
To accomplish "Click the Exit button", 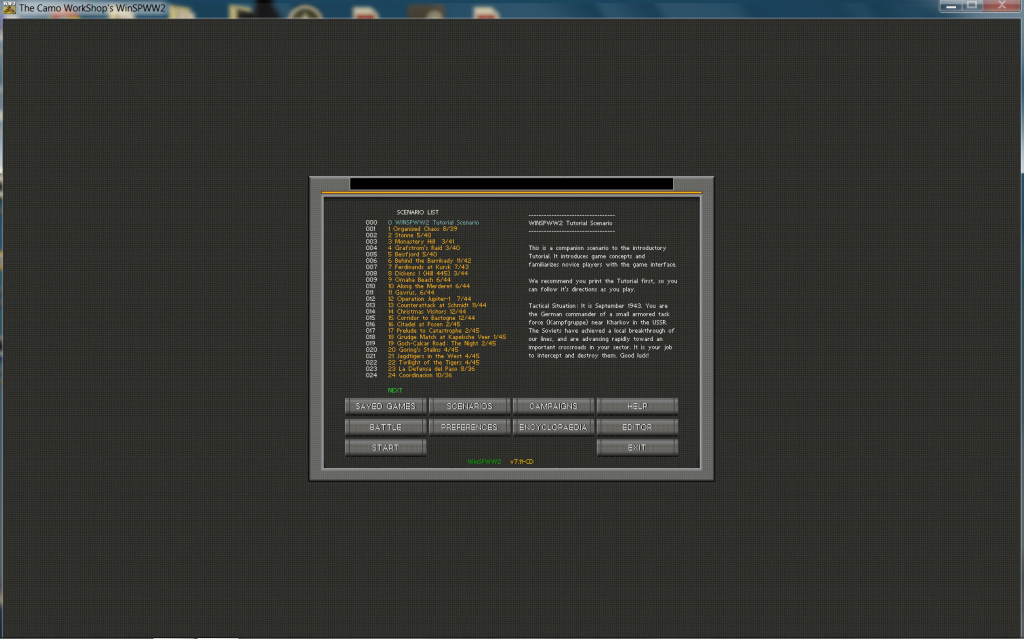I will pos(637,448).
